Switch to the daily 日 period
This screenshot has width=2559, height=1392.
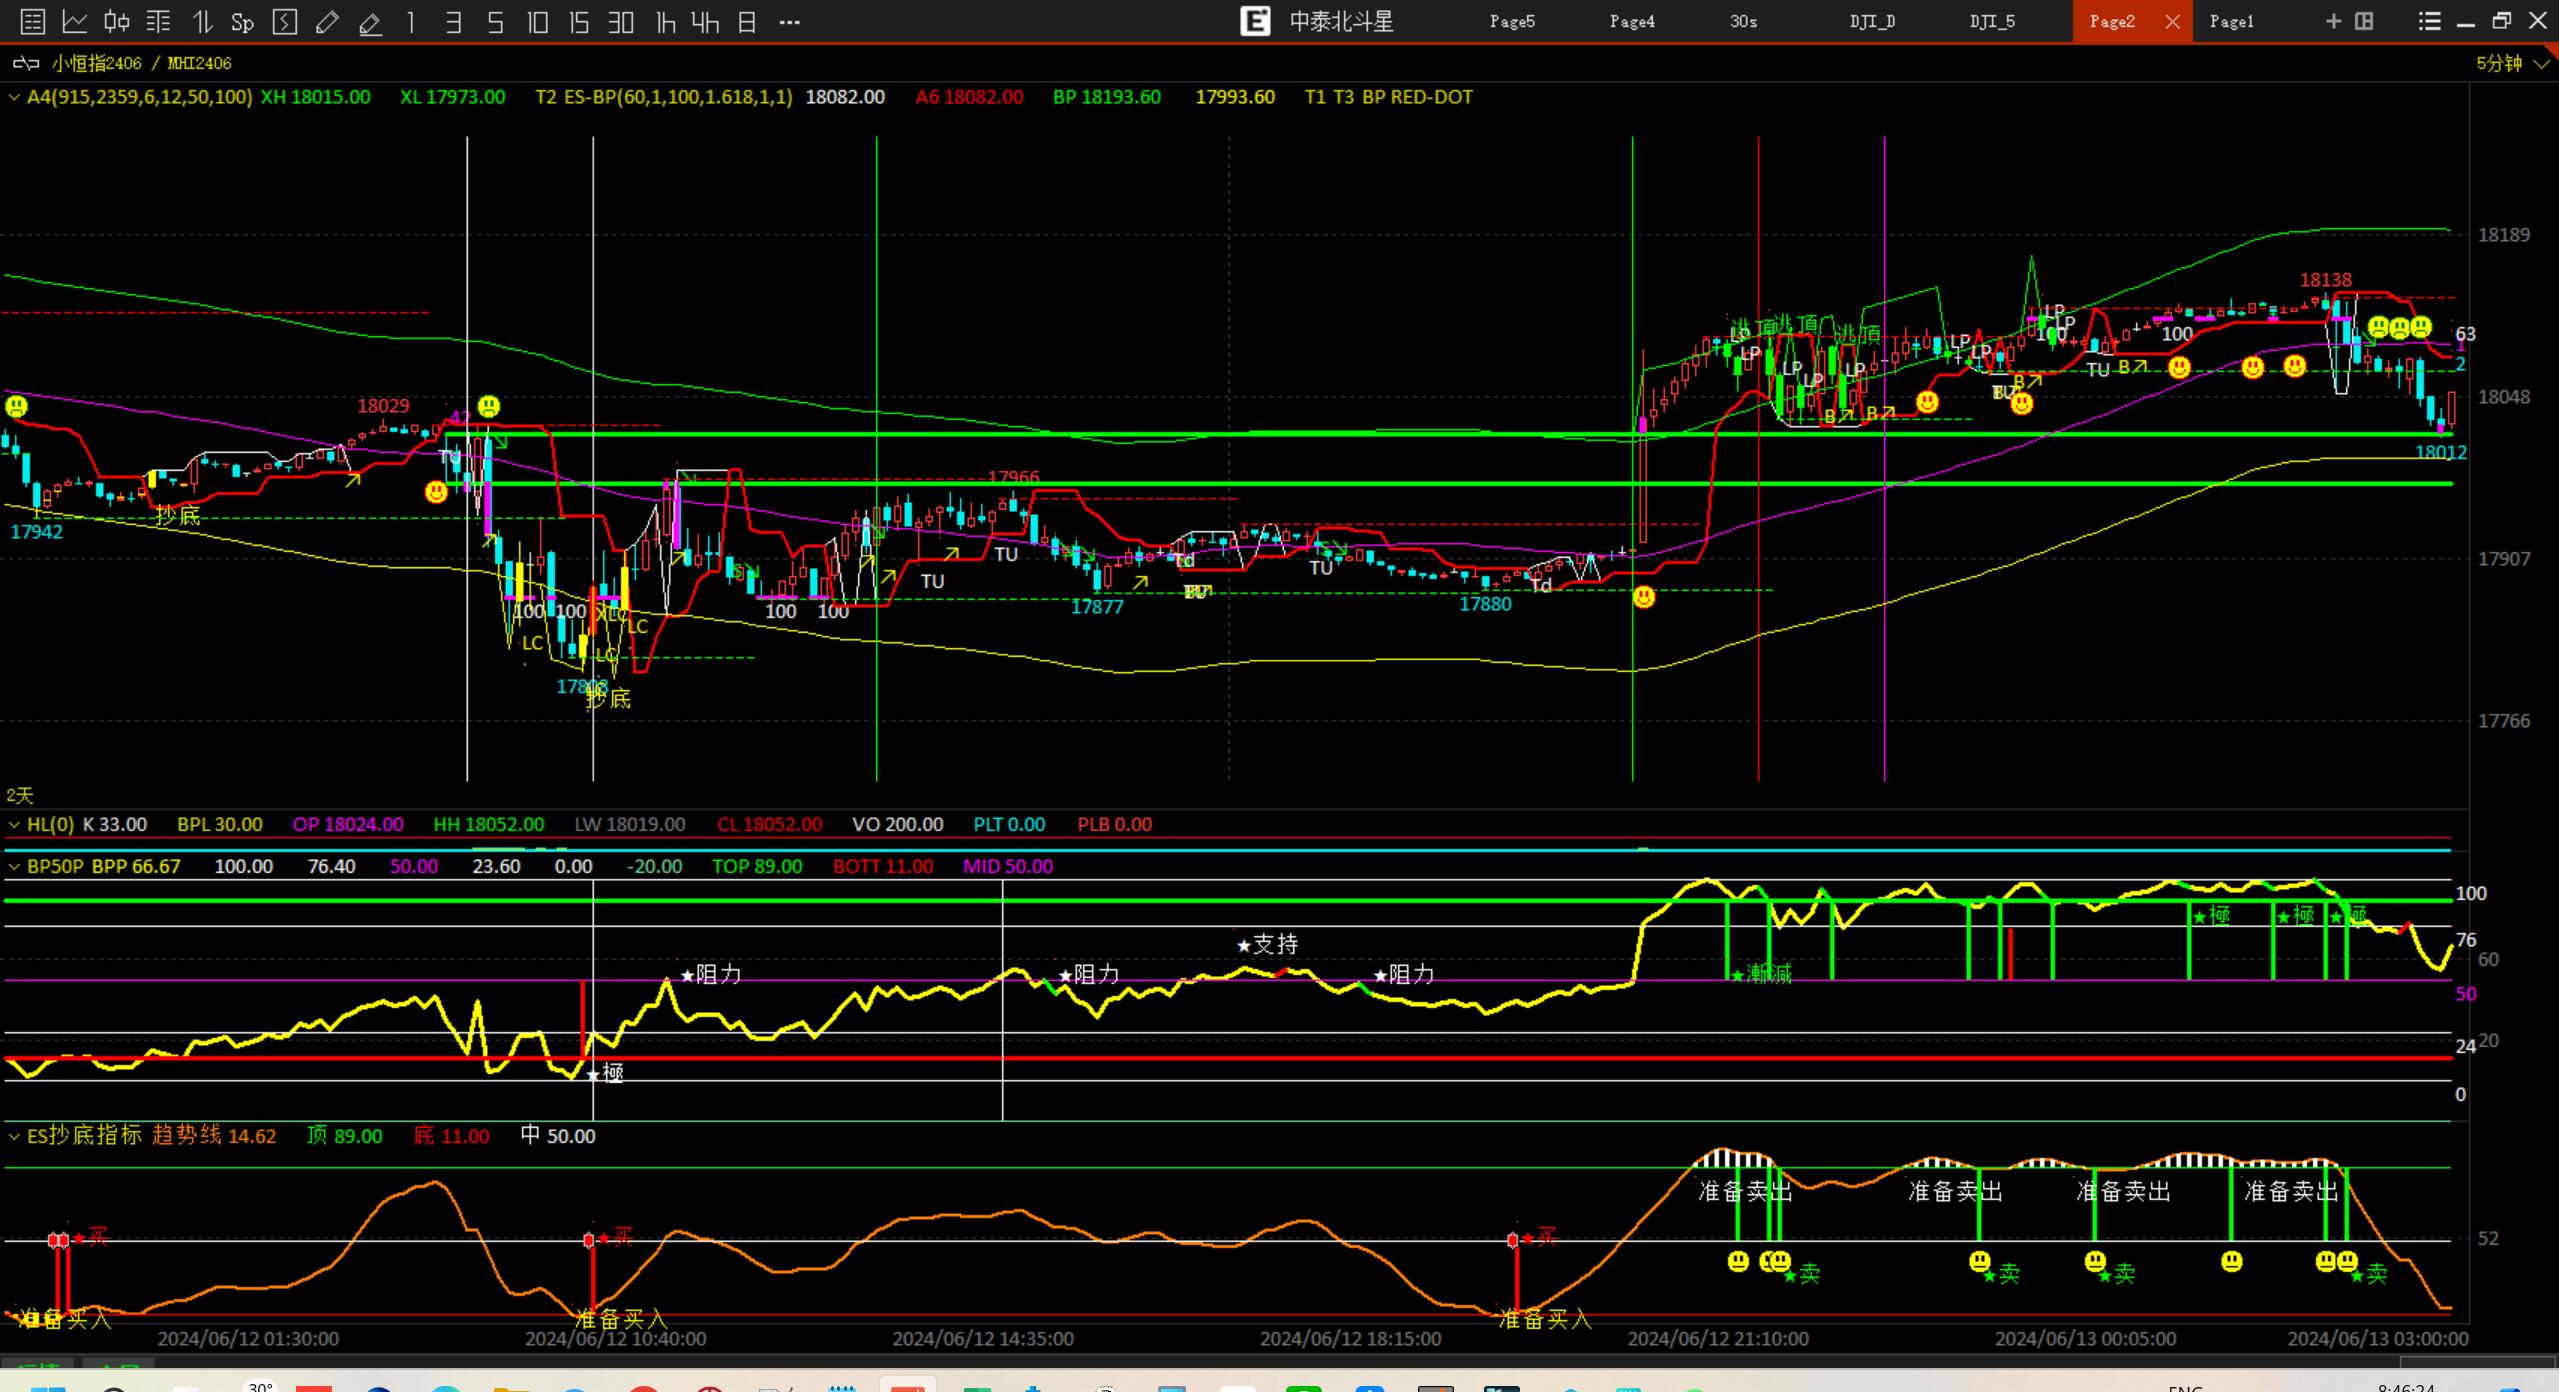[x=746, y=21]
